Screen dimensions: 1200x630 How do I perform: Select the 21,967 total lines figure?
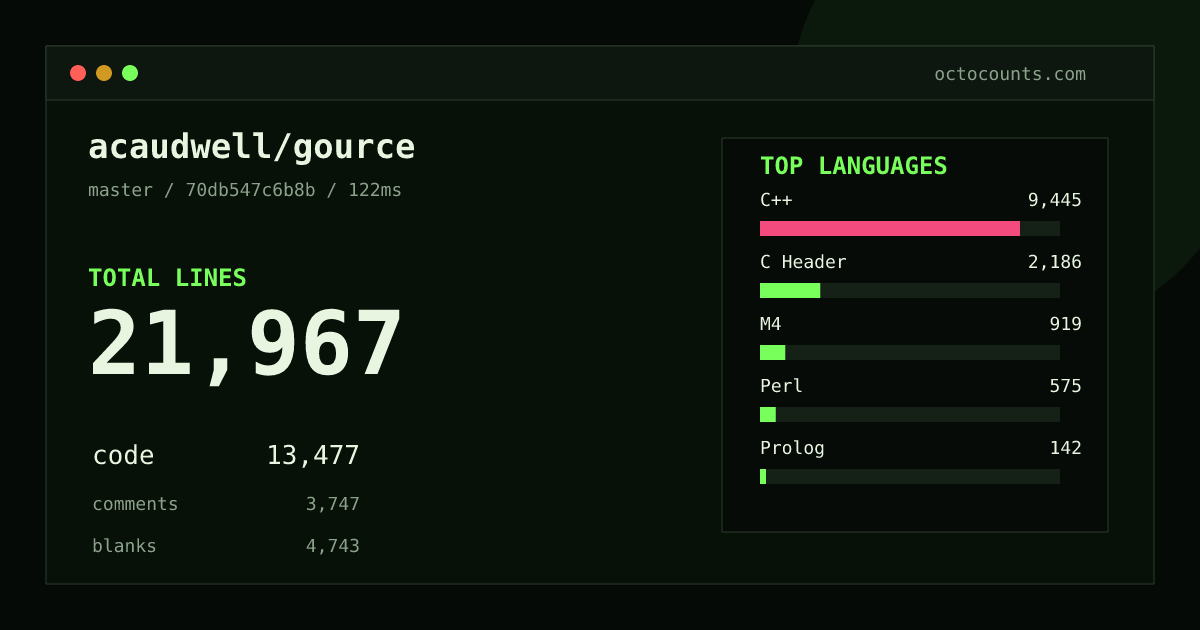coord(245,344)
